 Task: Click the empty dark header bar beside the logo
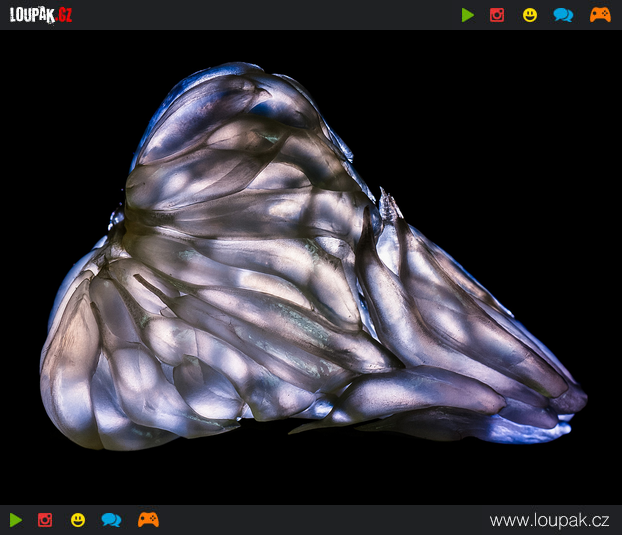pyautogui.click(x=266, y=15)
